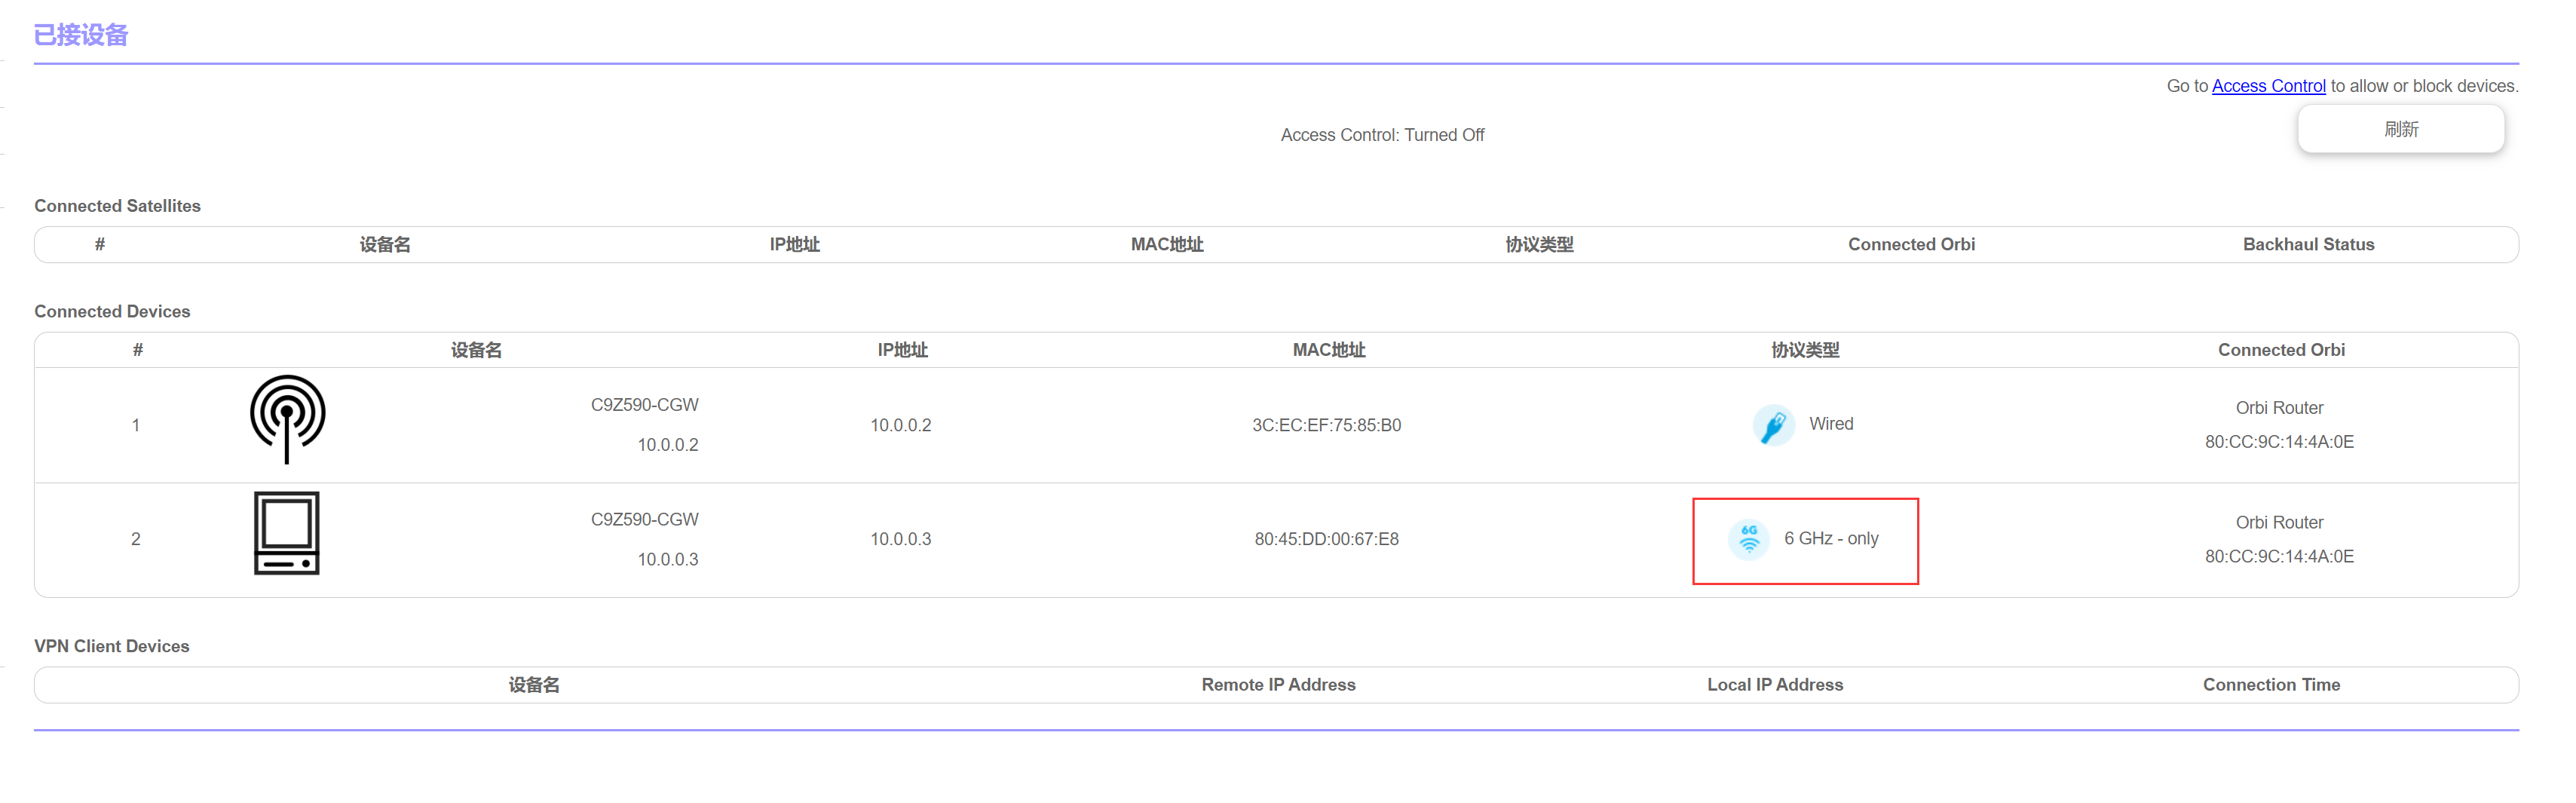This screenshot has width=2576, height=803.
Task: Click Connected Devices MAC地址 column header
Action: point(1328,350)
